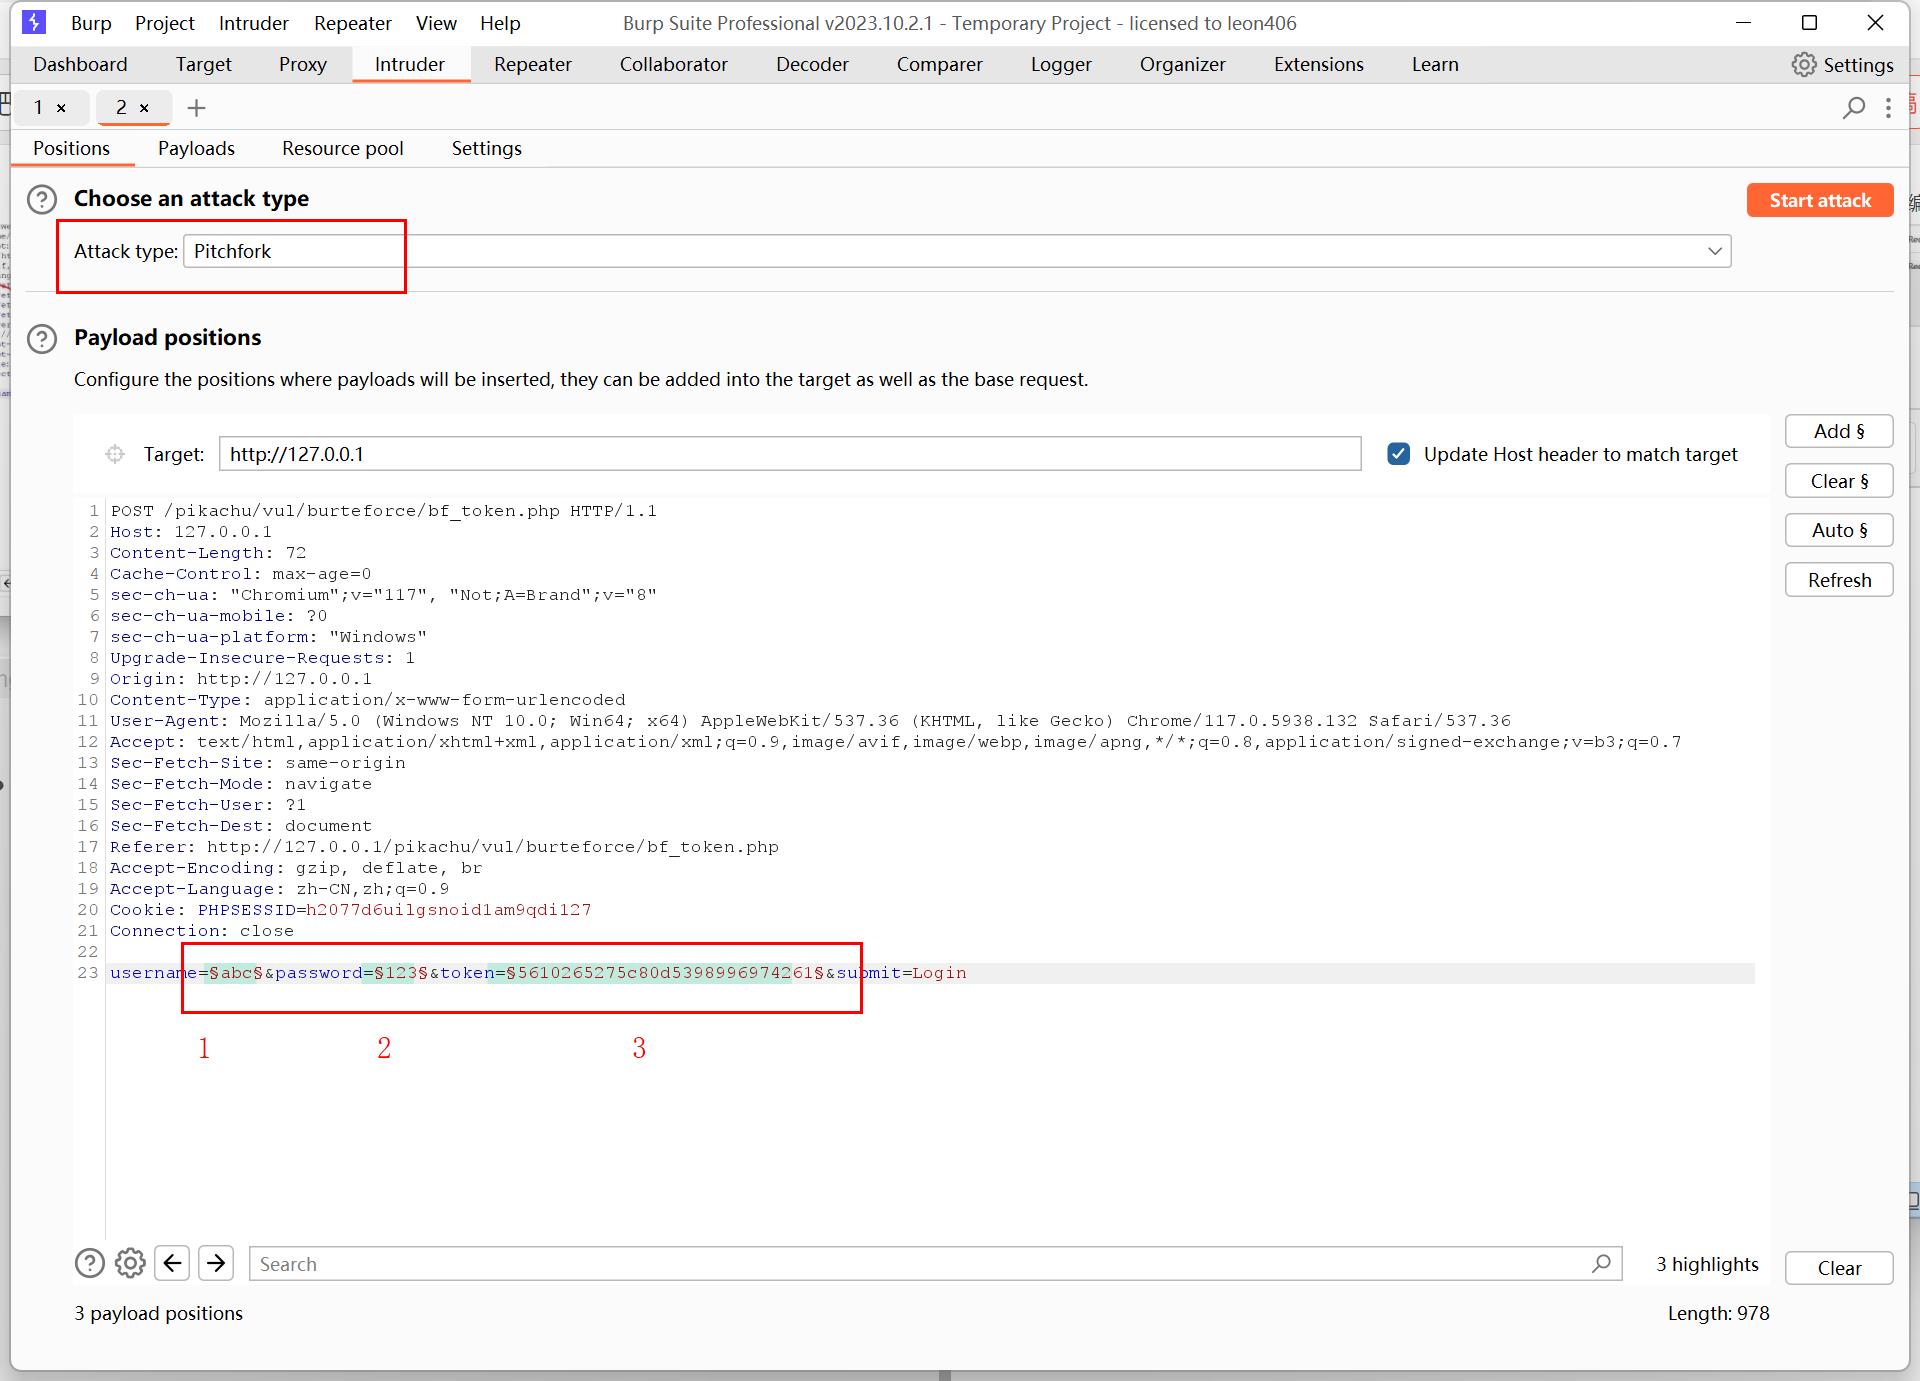Switch to the Comparer tab
The image size is (1920, 1381).
[x=939, y=64]
